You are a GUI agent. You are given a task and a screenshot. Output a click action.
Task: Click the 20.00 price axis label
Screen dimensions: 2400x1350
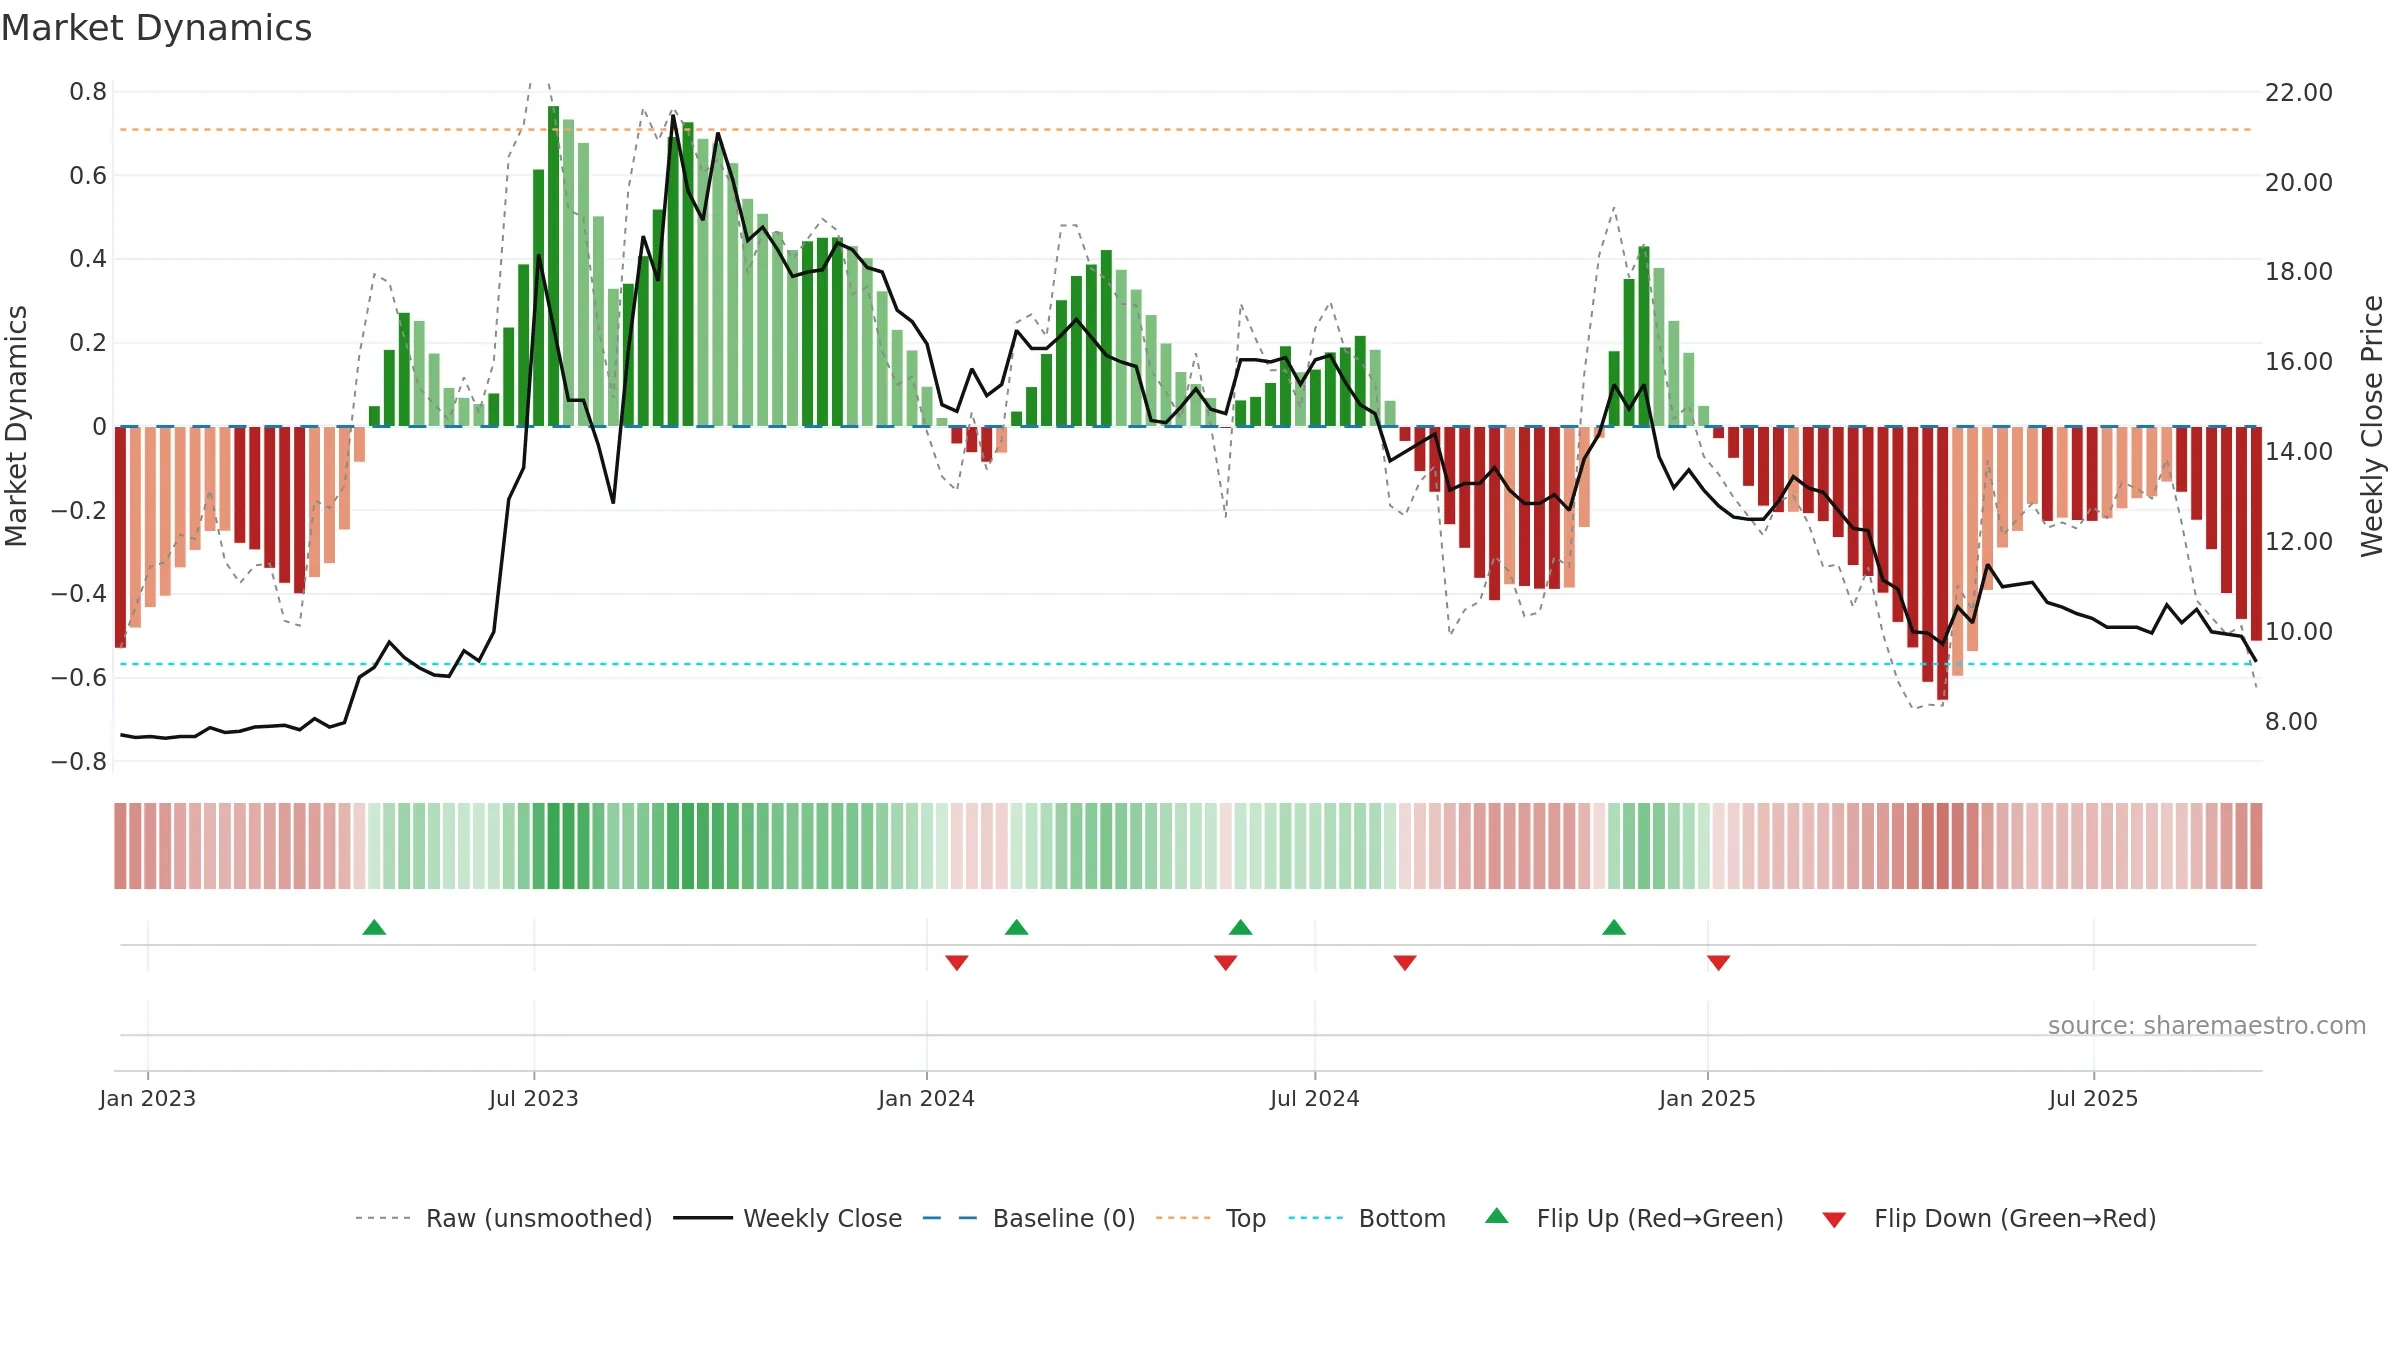(x=2299, y=182)
